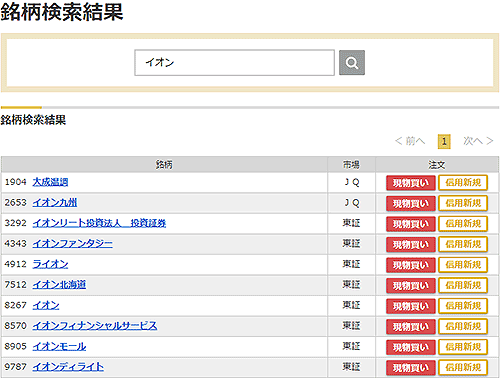Open the イオンリート投資法人 投資証券 link

click(99, 223)
